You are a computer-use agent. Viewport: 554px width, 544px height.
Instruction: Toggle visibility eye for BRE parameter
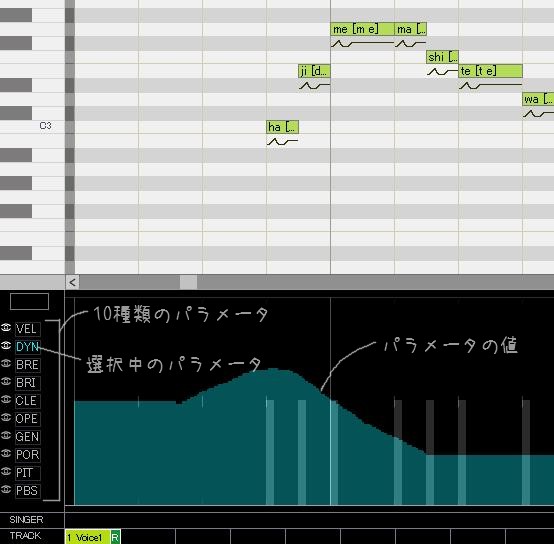coord(6,363)
